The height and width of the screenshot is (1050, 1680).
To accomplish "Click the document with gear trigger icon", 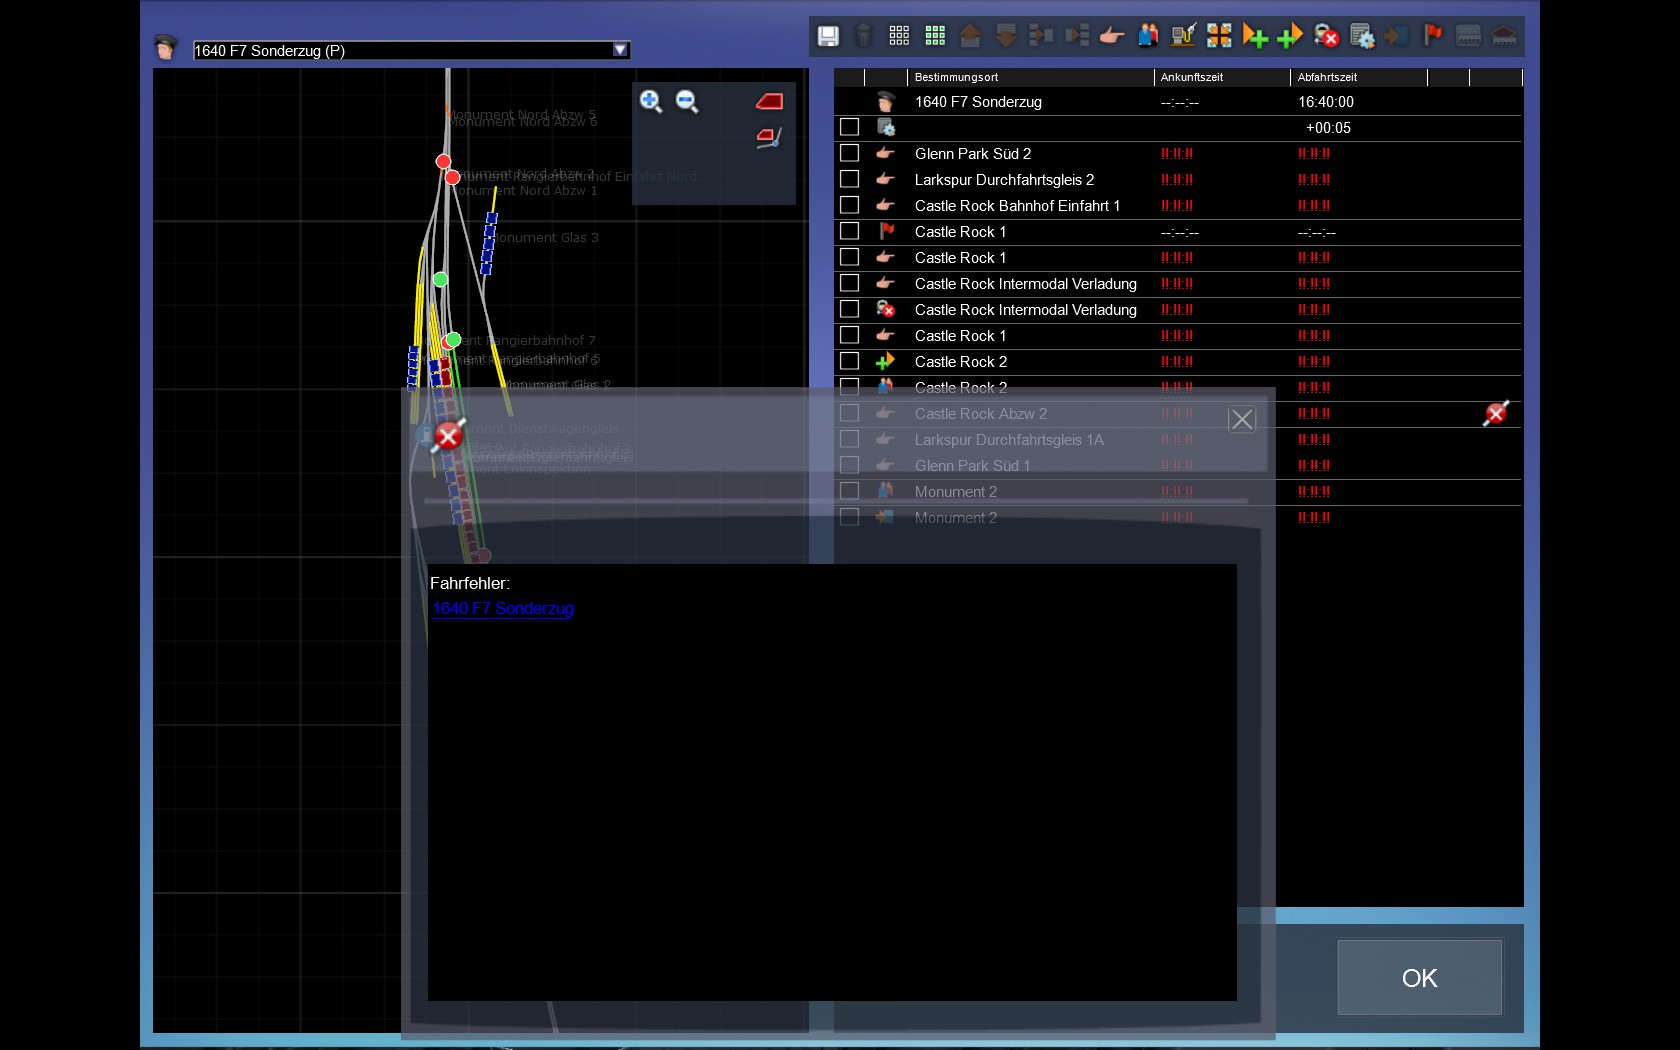I will [x=1362, y=36].
